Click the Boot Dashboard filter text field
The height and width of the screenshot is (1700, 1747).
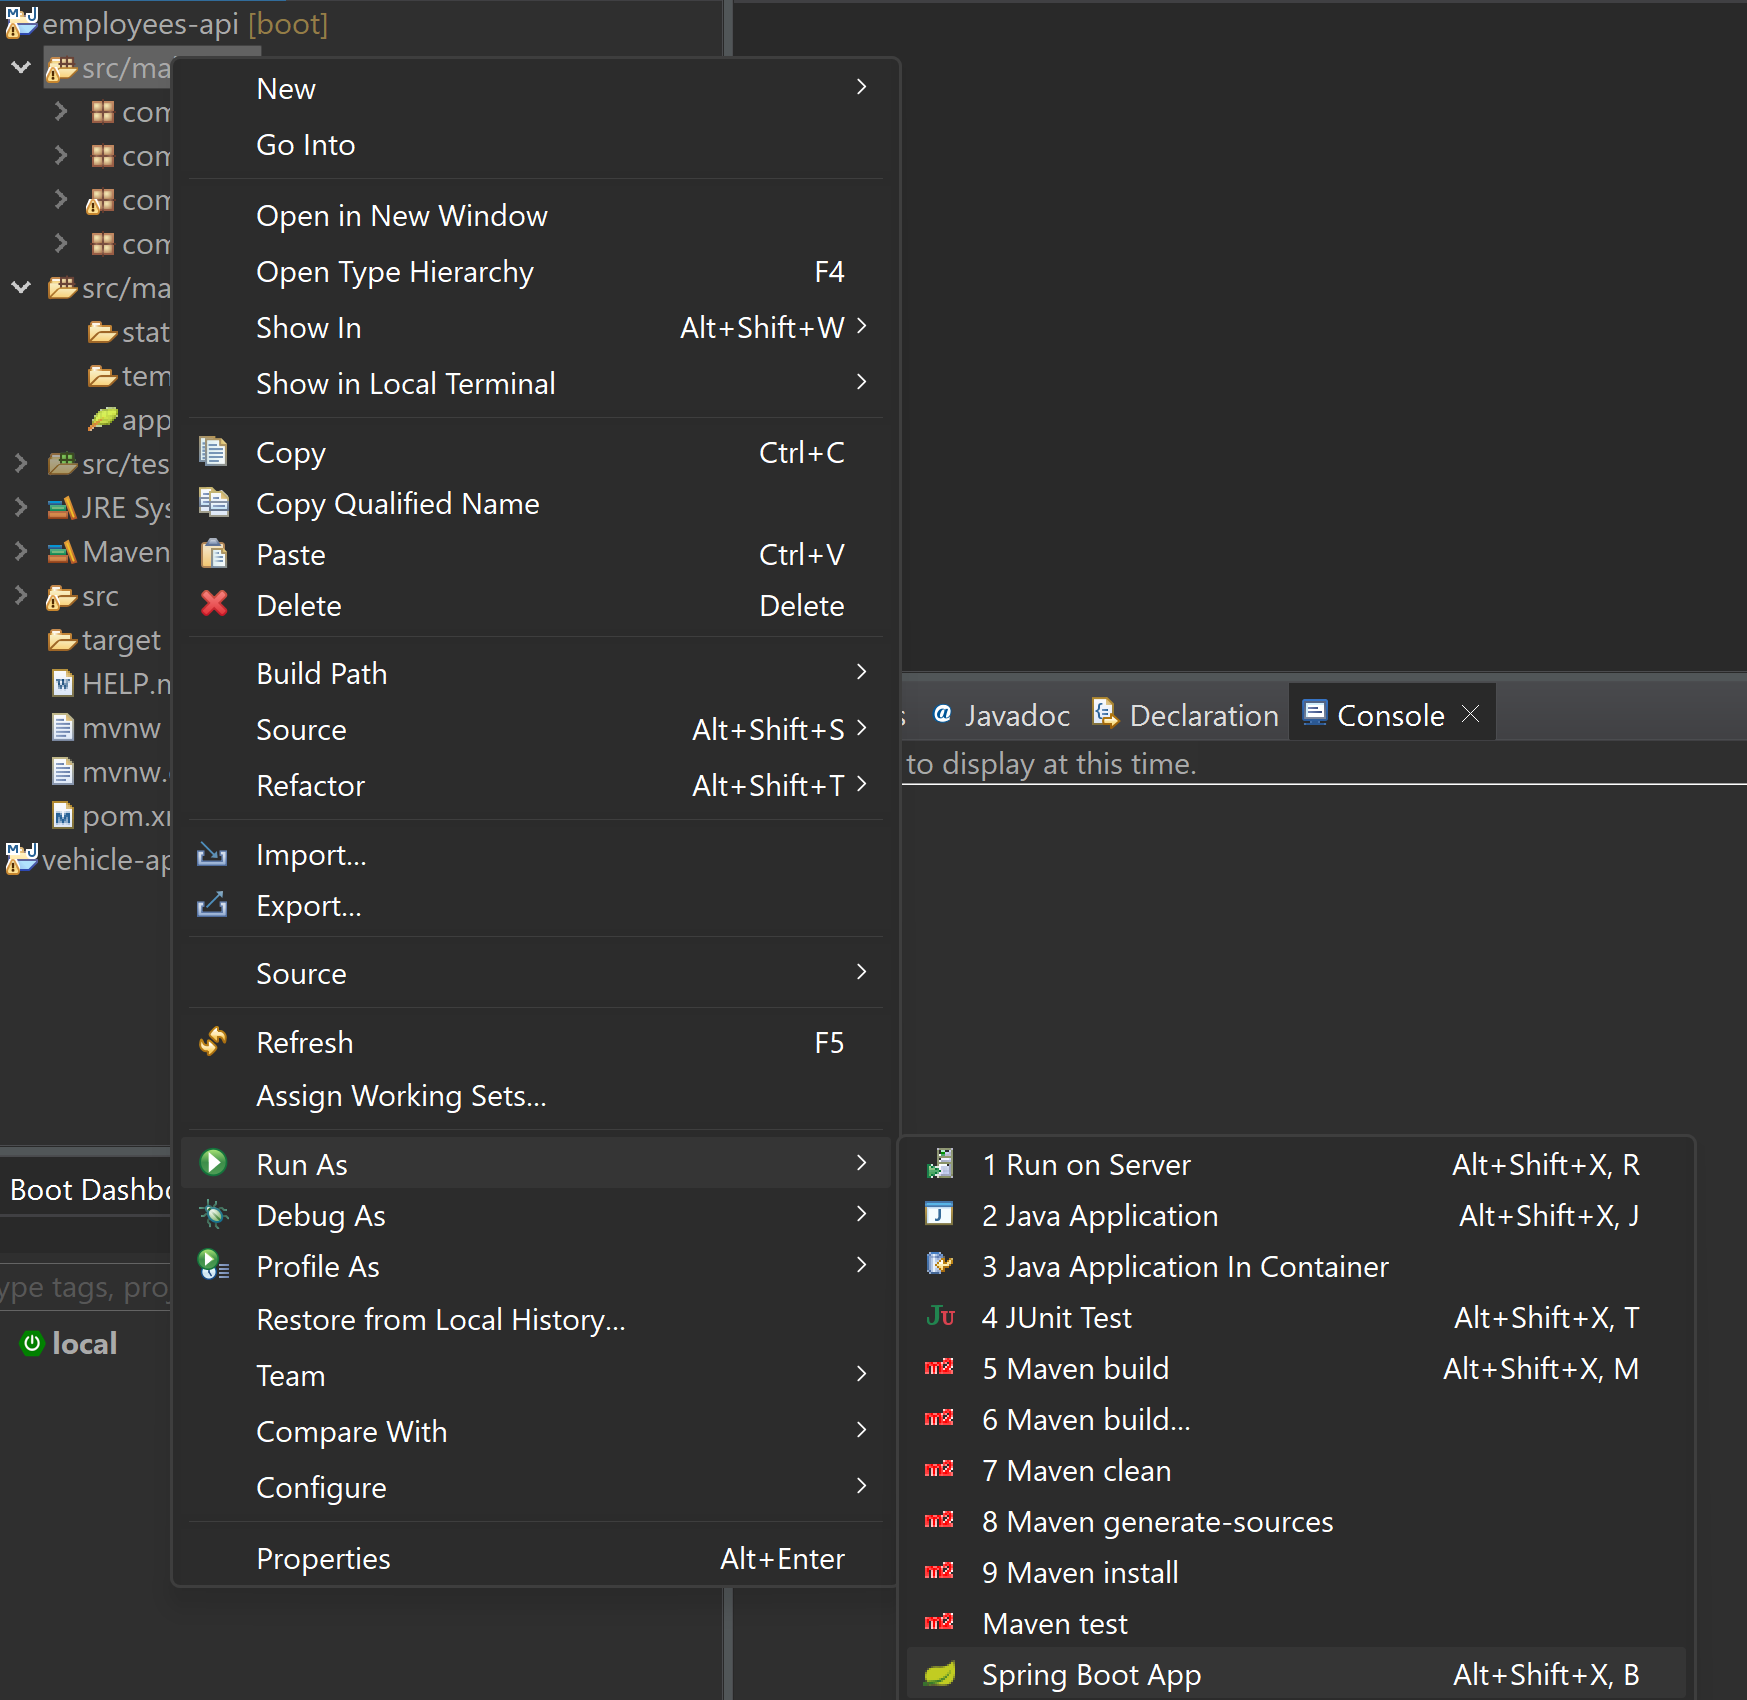86,1287
